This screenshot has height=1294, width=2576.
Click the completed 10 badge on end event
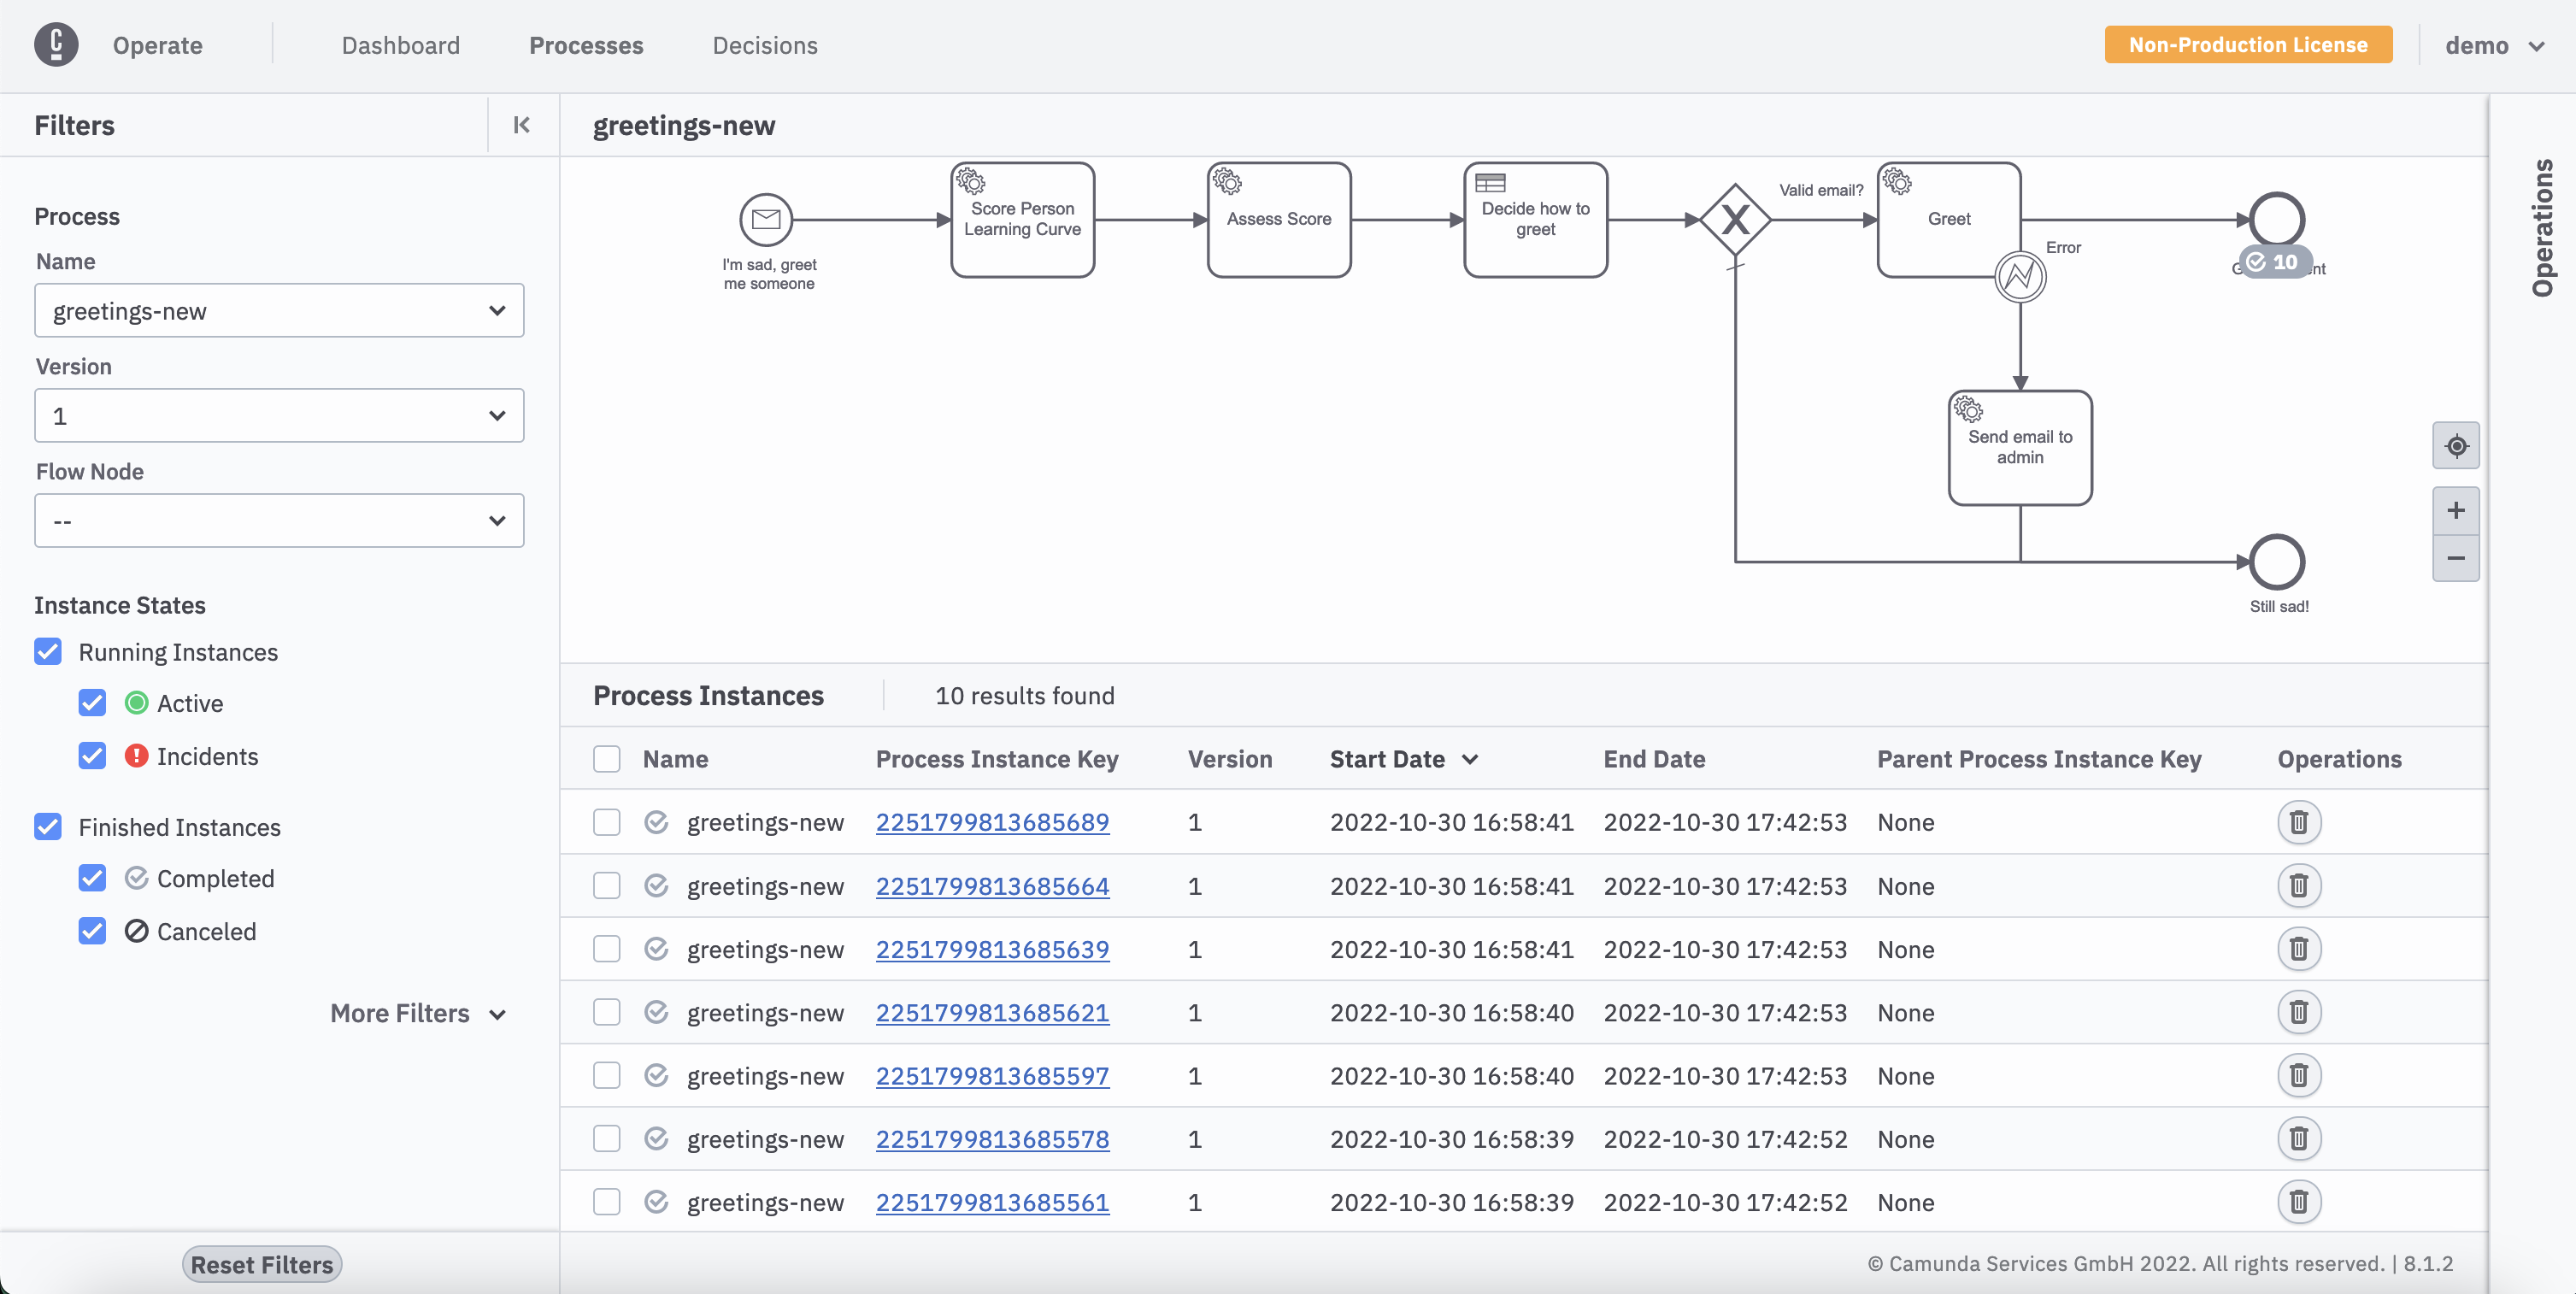pos(2275,262)
